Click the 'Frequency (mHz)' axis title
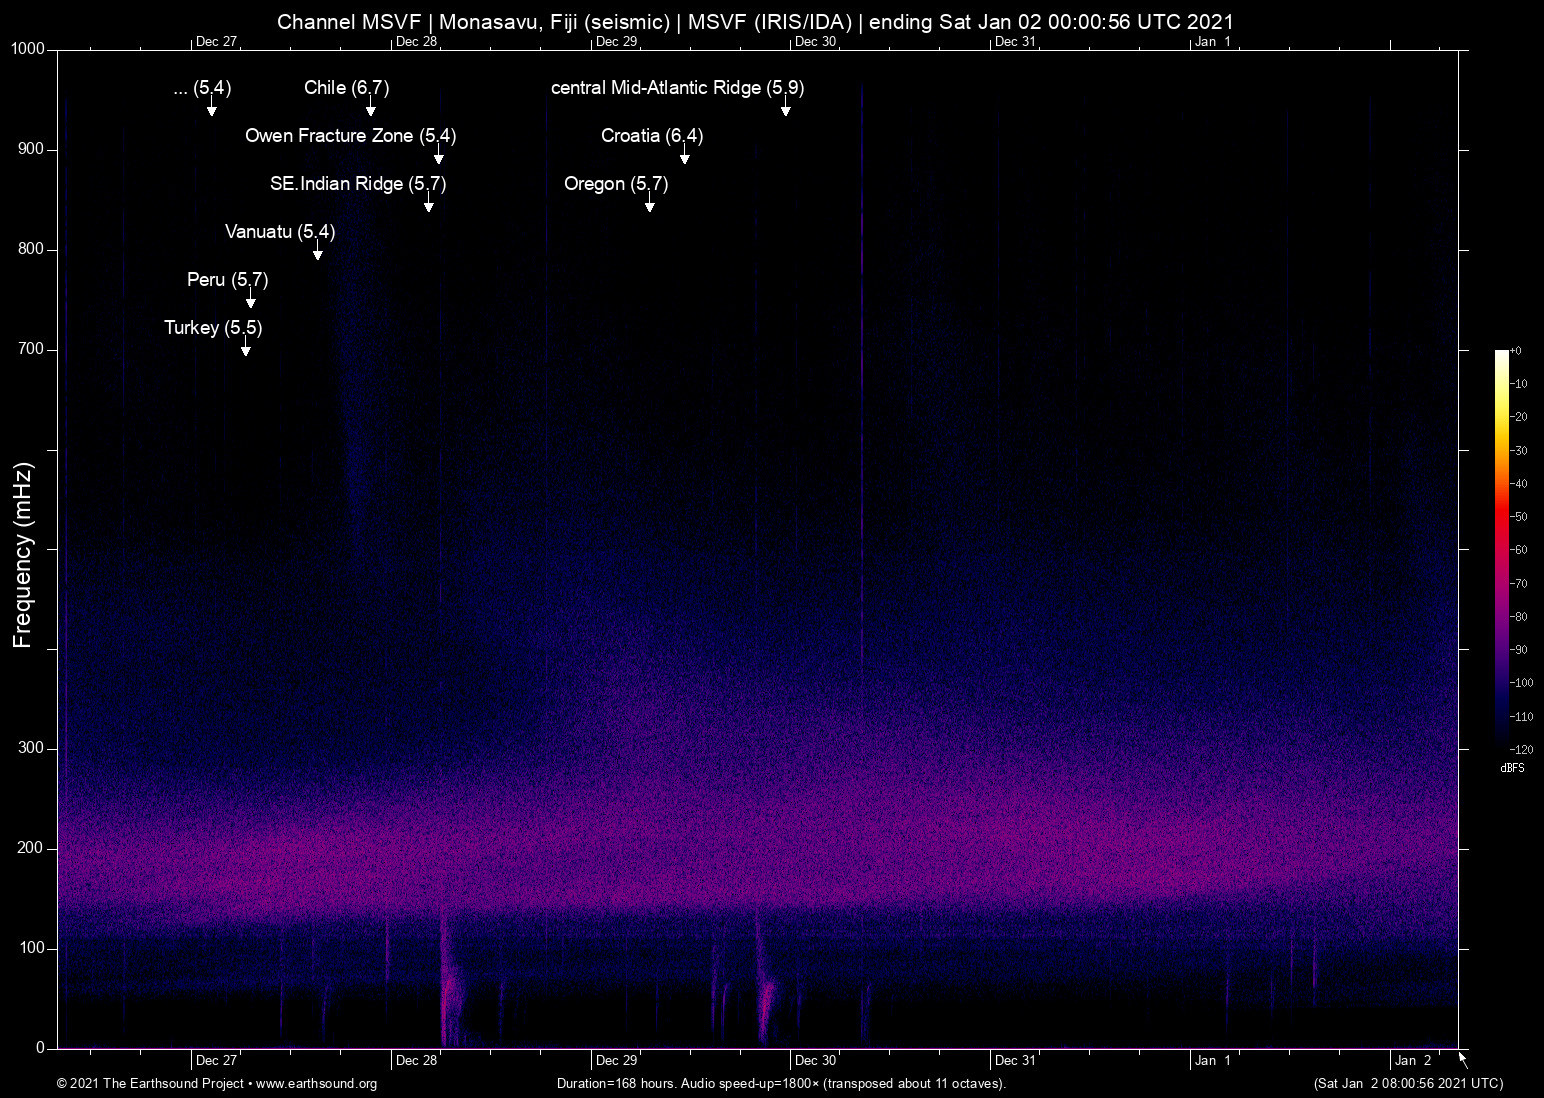 click(x=23, y=555)
